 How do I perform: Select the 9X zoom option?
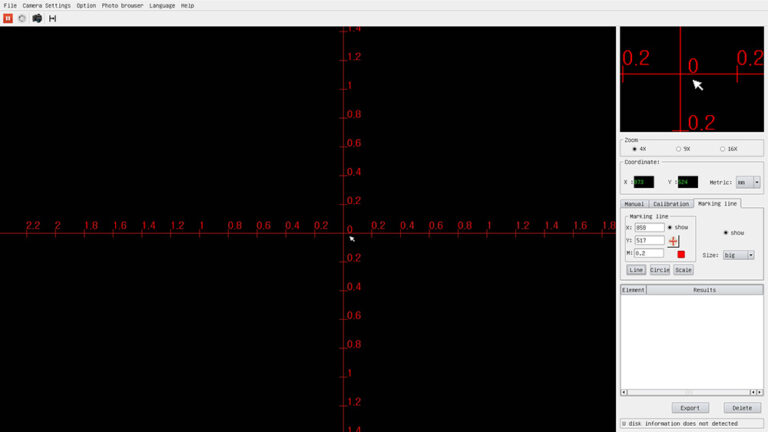(x=679, y=149)
